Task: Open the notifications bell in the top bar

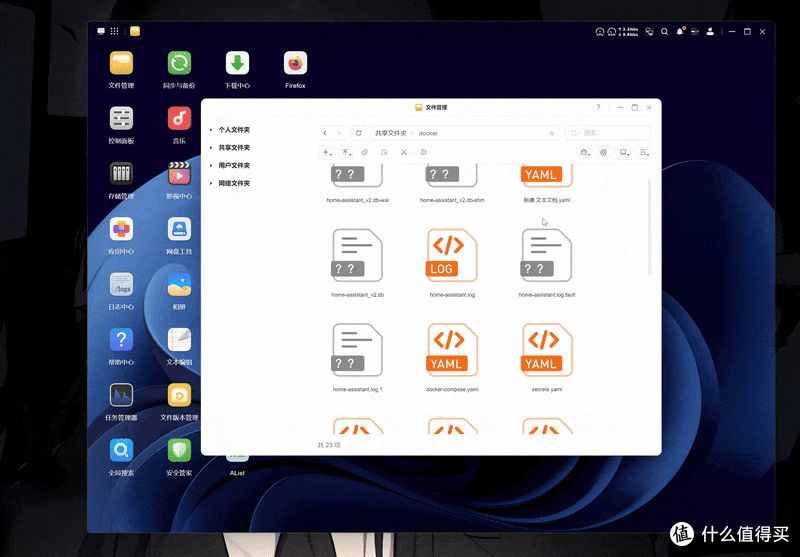Action: pyautogui.click(x=680, y=31)
